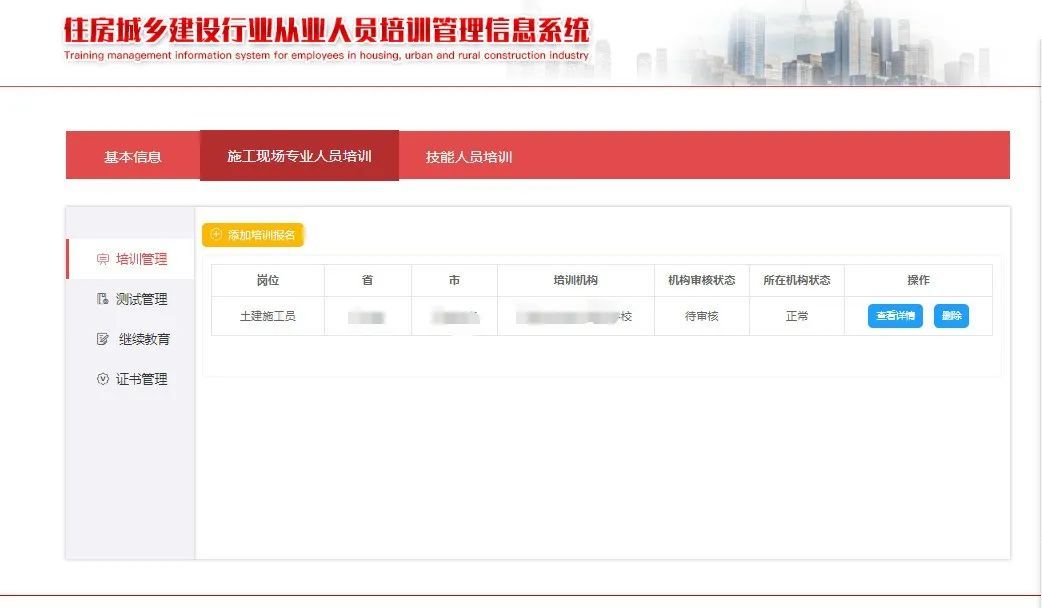This screenshot has width=1042, height=608.
Task: Click the 所在机构状态 column header
Action: click(x=796, y=281)
